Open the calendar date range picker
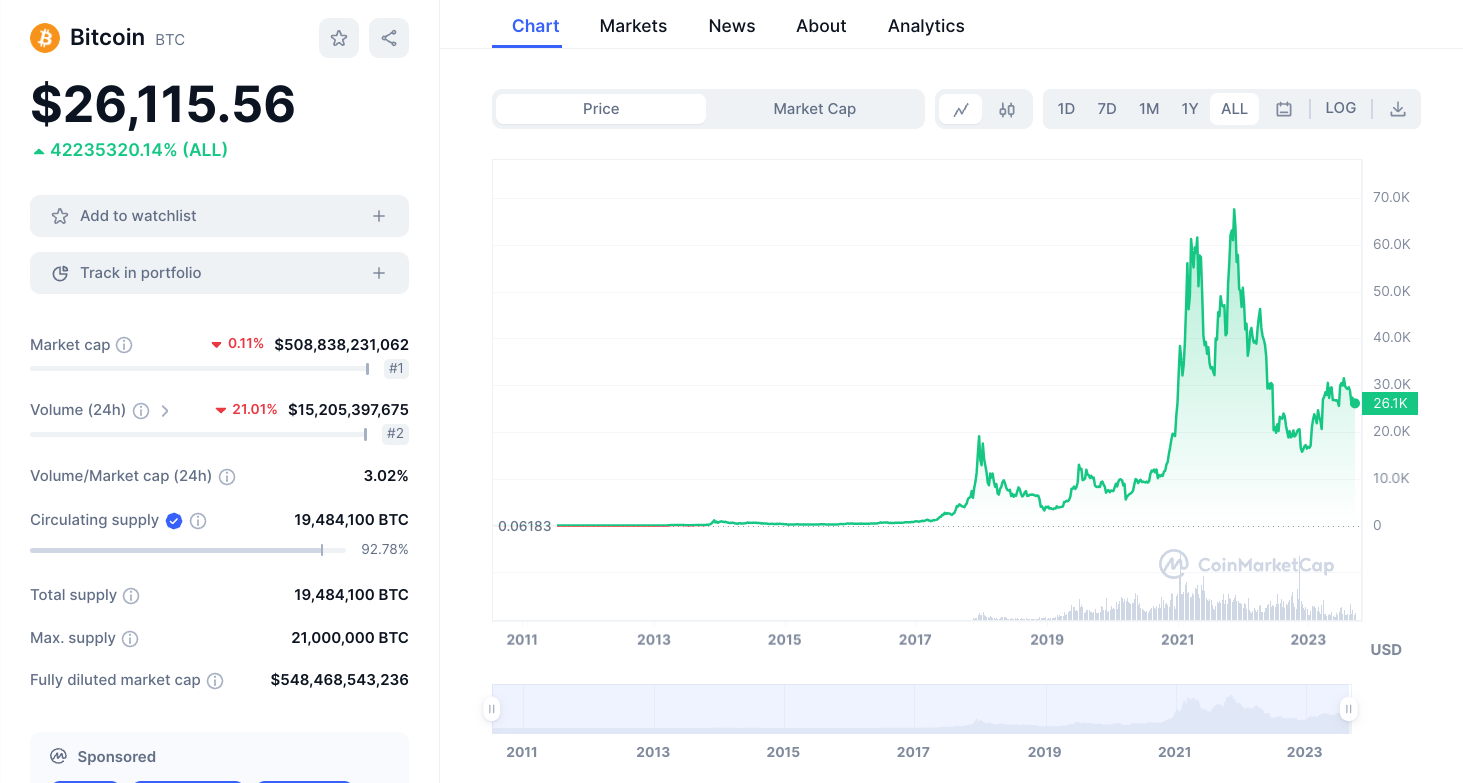 point(1284,109)
